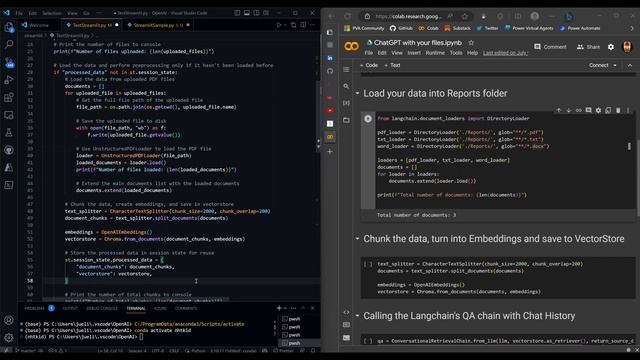The image size is (640, 360).
Task: Collapse the Colab header with the chevron
Action: coord(630,65)
